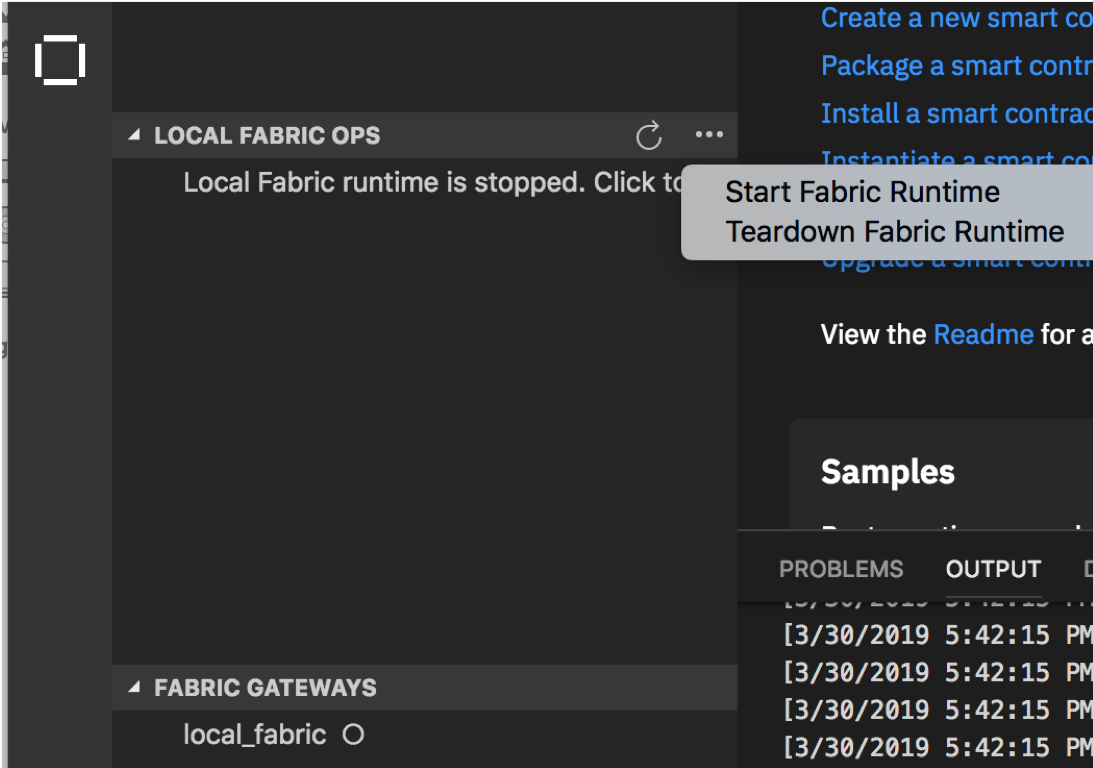Click the local_fabric disconnected status circle
The width and height of the screenshot is (1093, 768).
353,735
